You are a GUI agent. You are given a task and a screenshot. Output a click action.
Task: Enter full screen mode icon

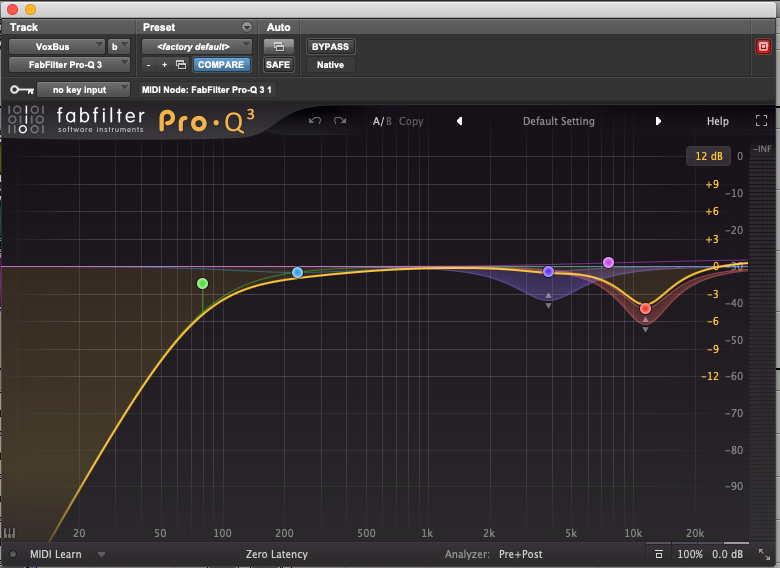(761, 121)
